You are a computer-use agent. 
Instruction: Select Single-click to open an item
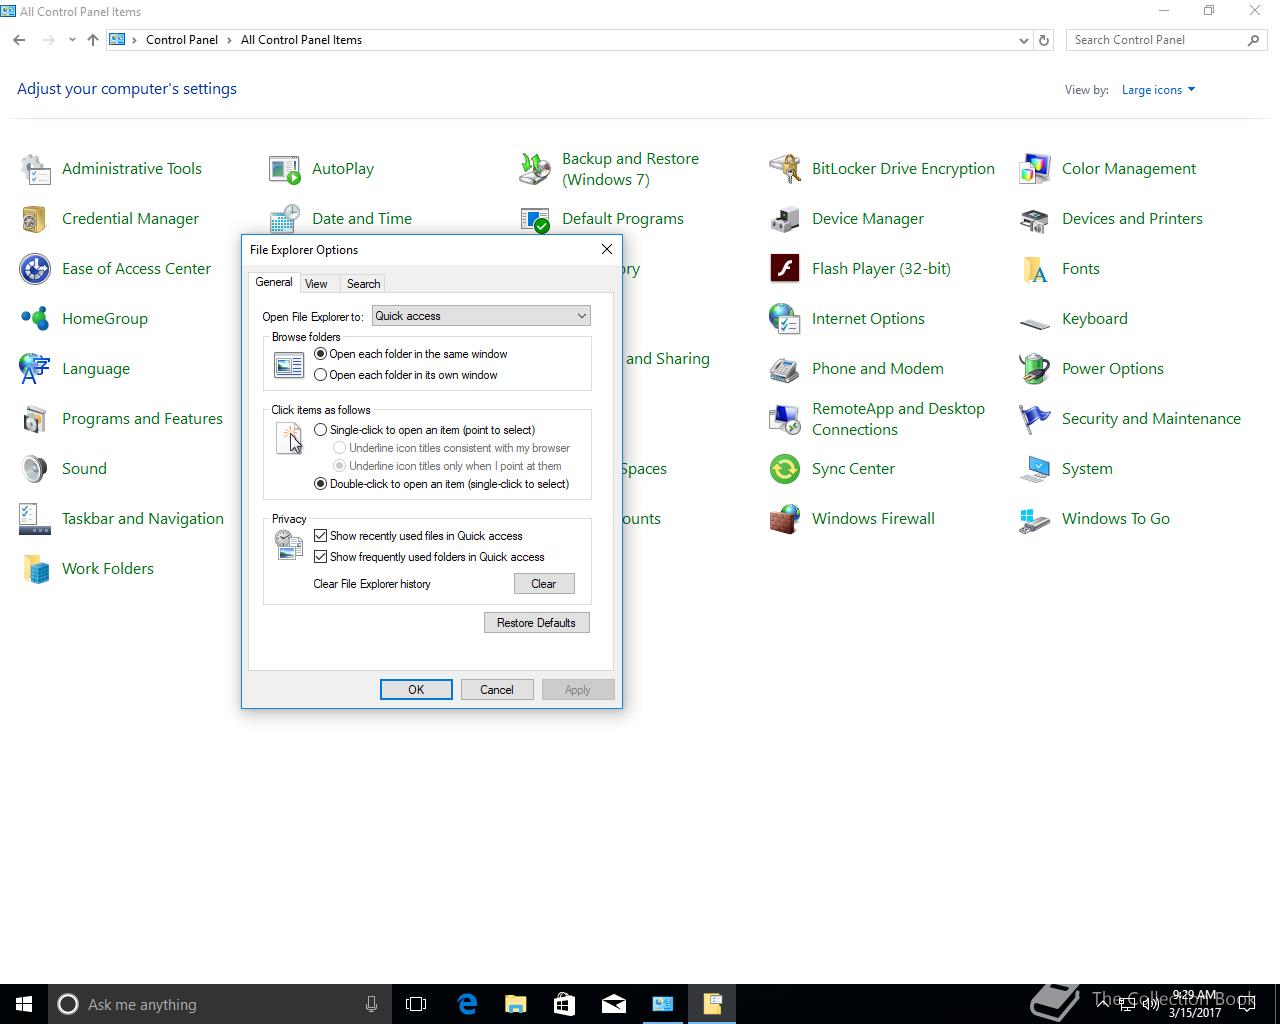(321, 430)
